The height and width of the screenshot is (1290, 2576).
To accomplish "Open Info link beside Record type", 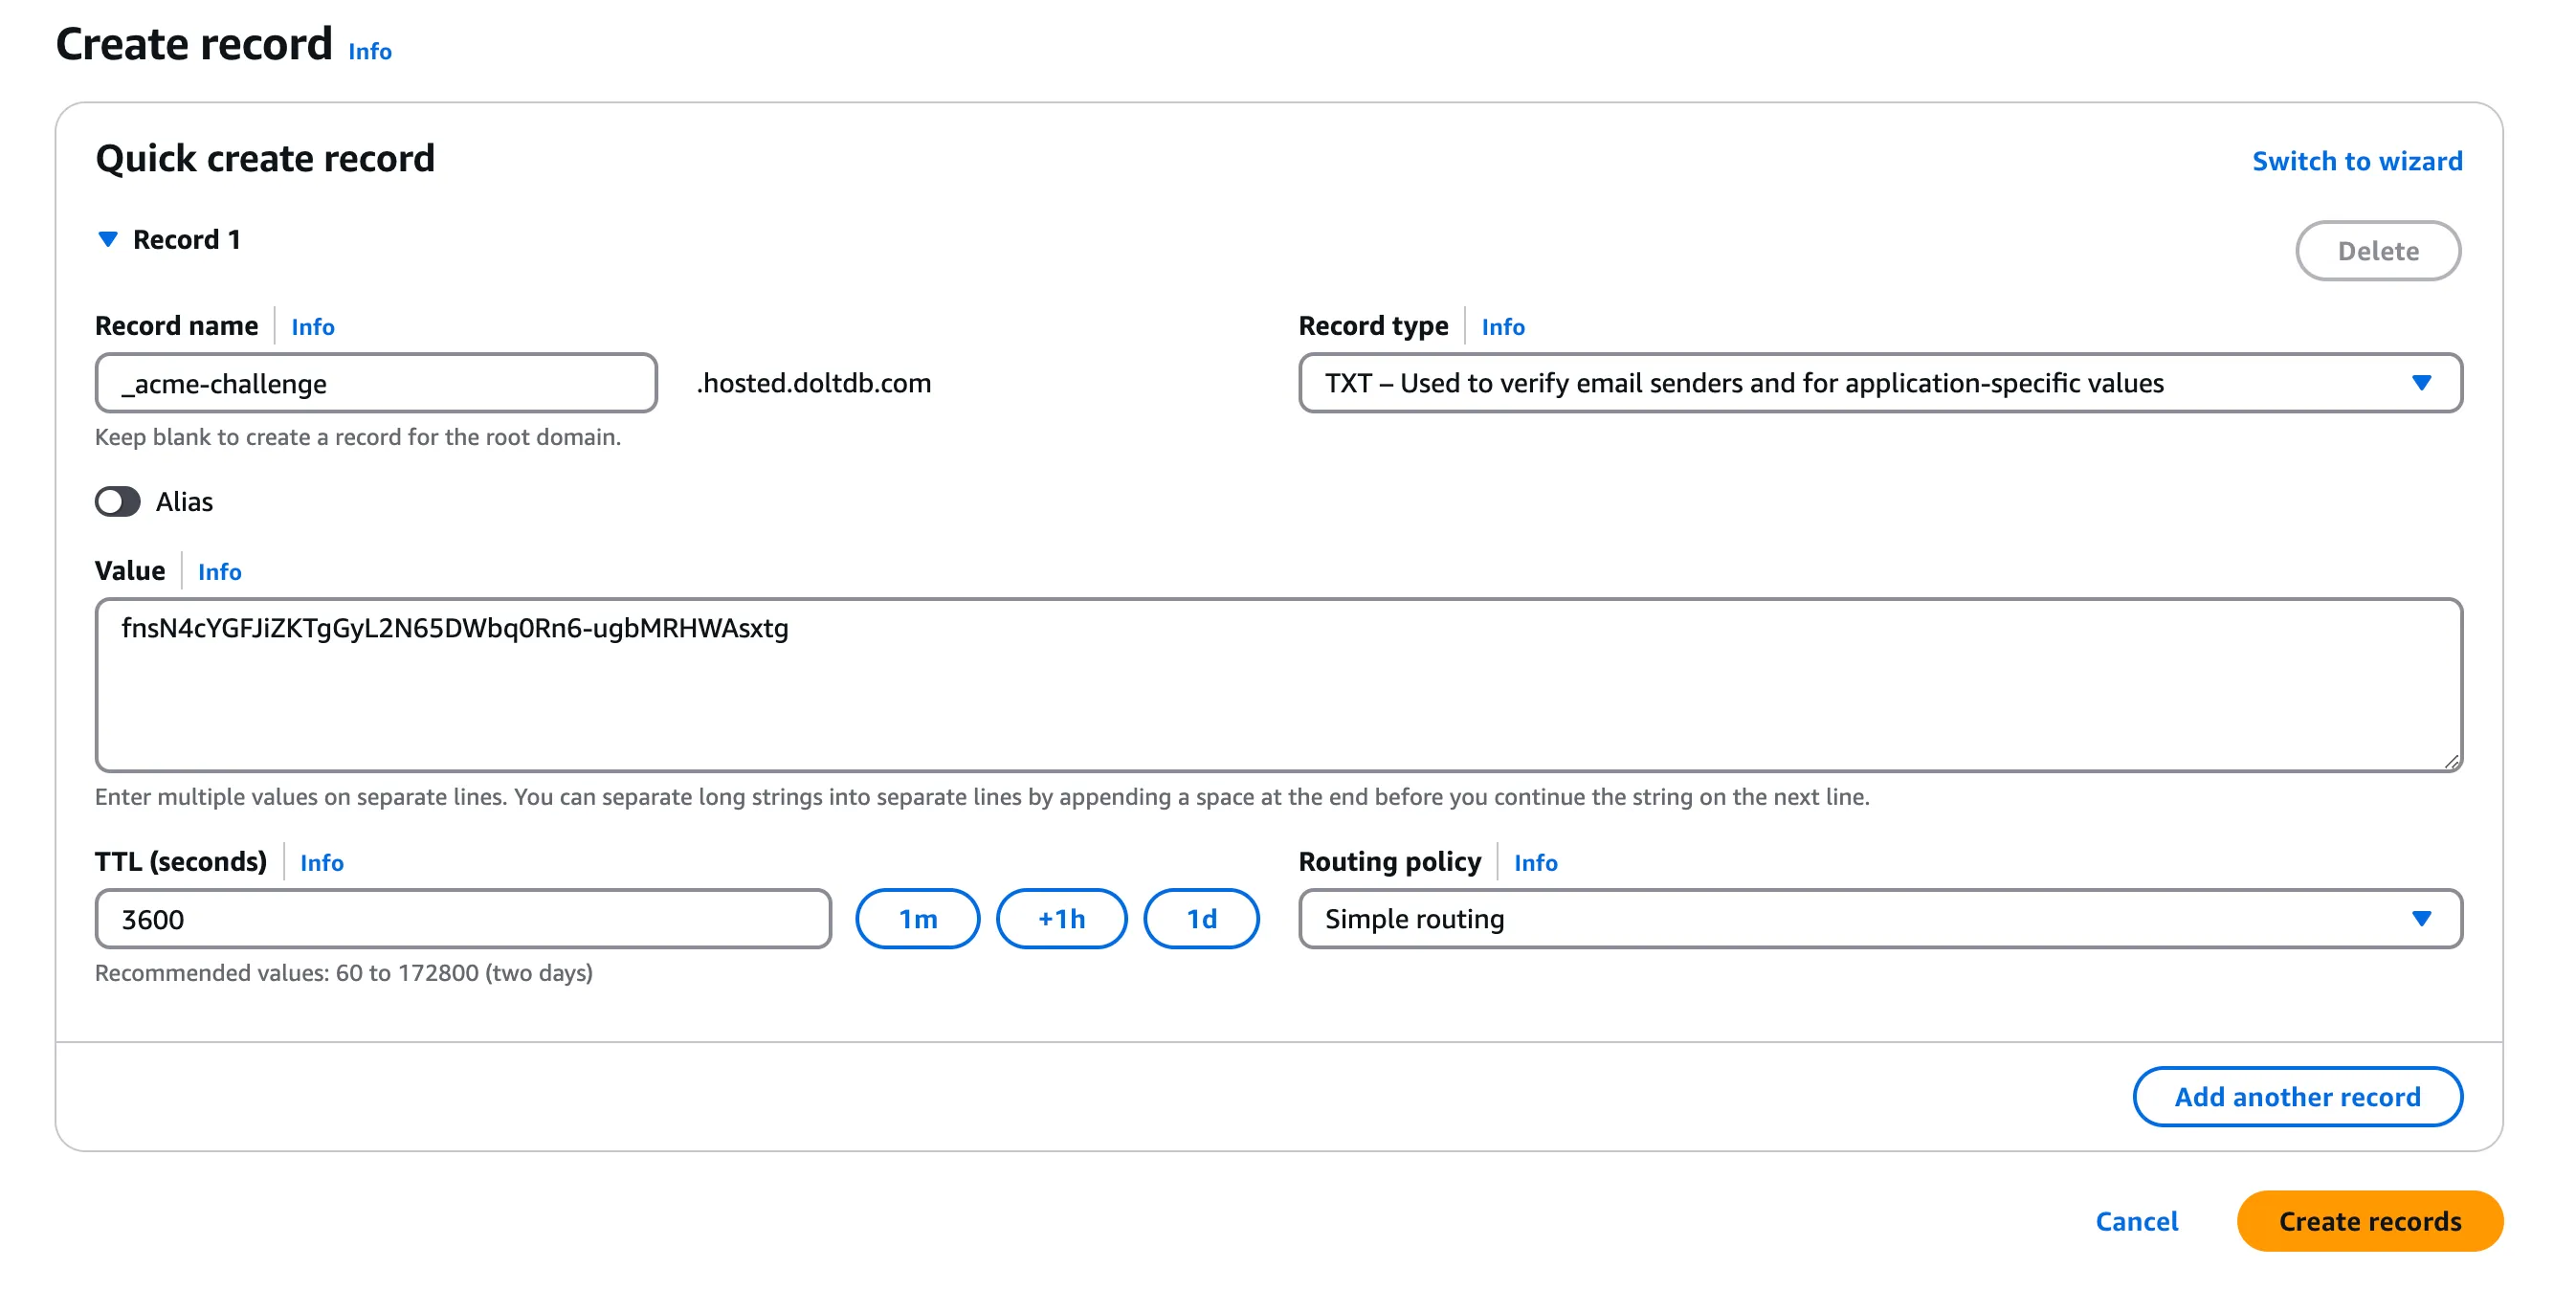I will [1502, 327].
